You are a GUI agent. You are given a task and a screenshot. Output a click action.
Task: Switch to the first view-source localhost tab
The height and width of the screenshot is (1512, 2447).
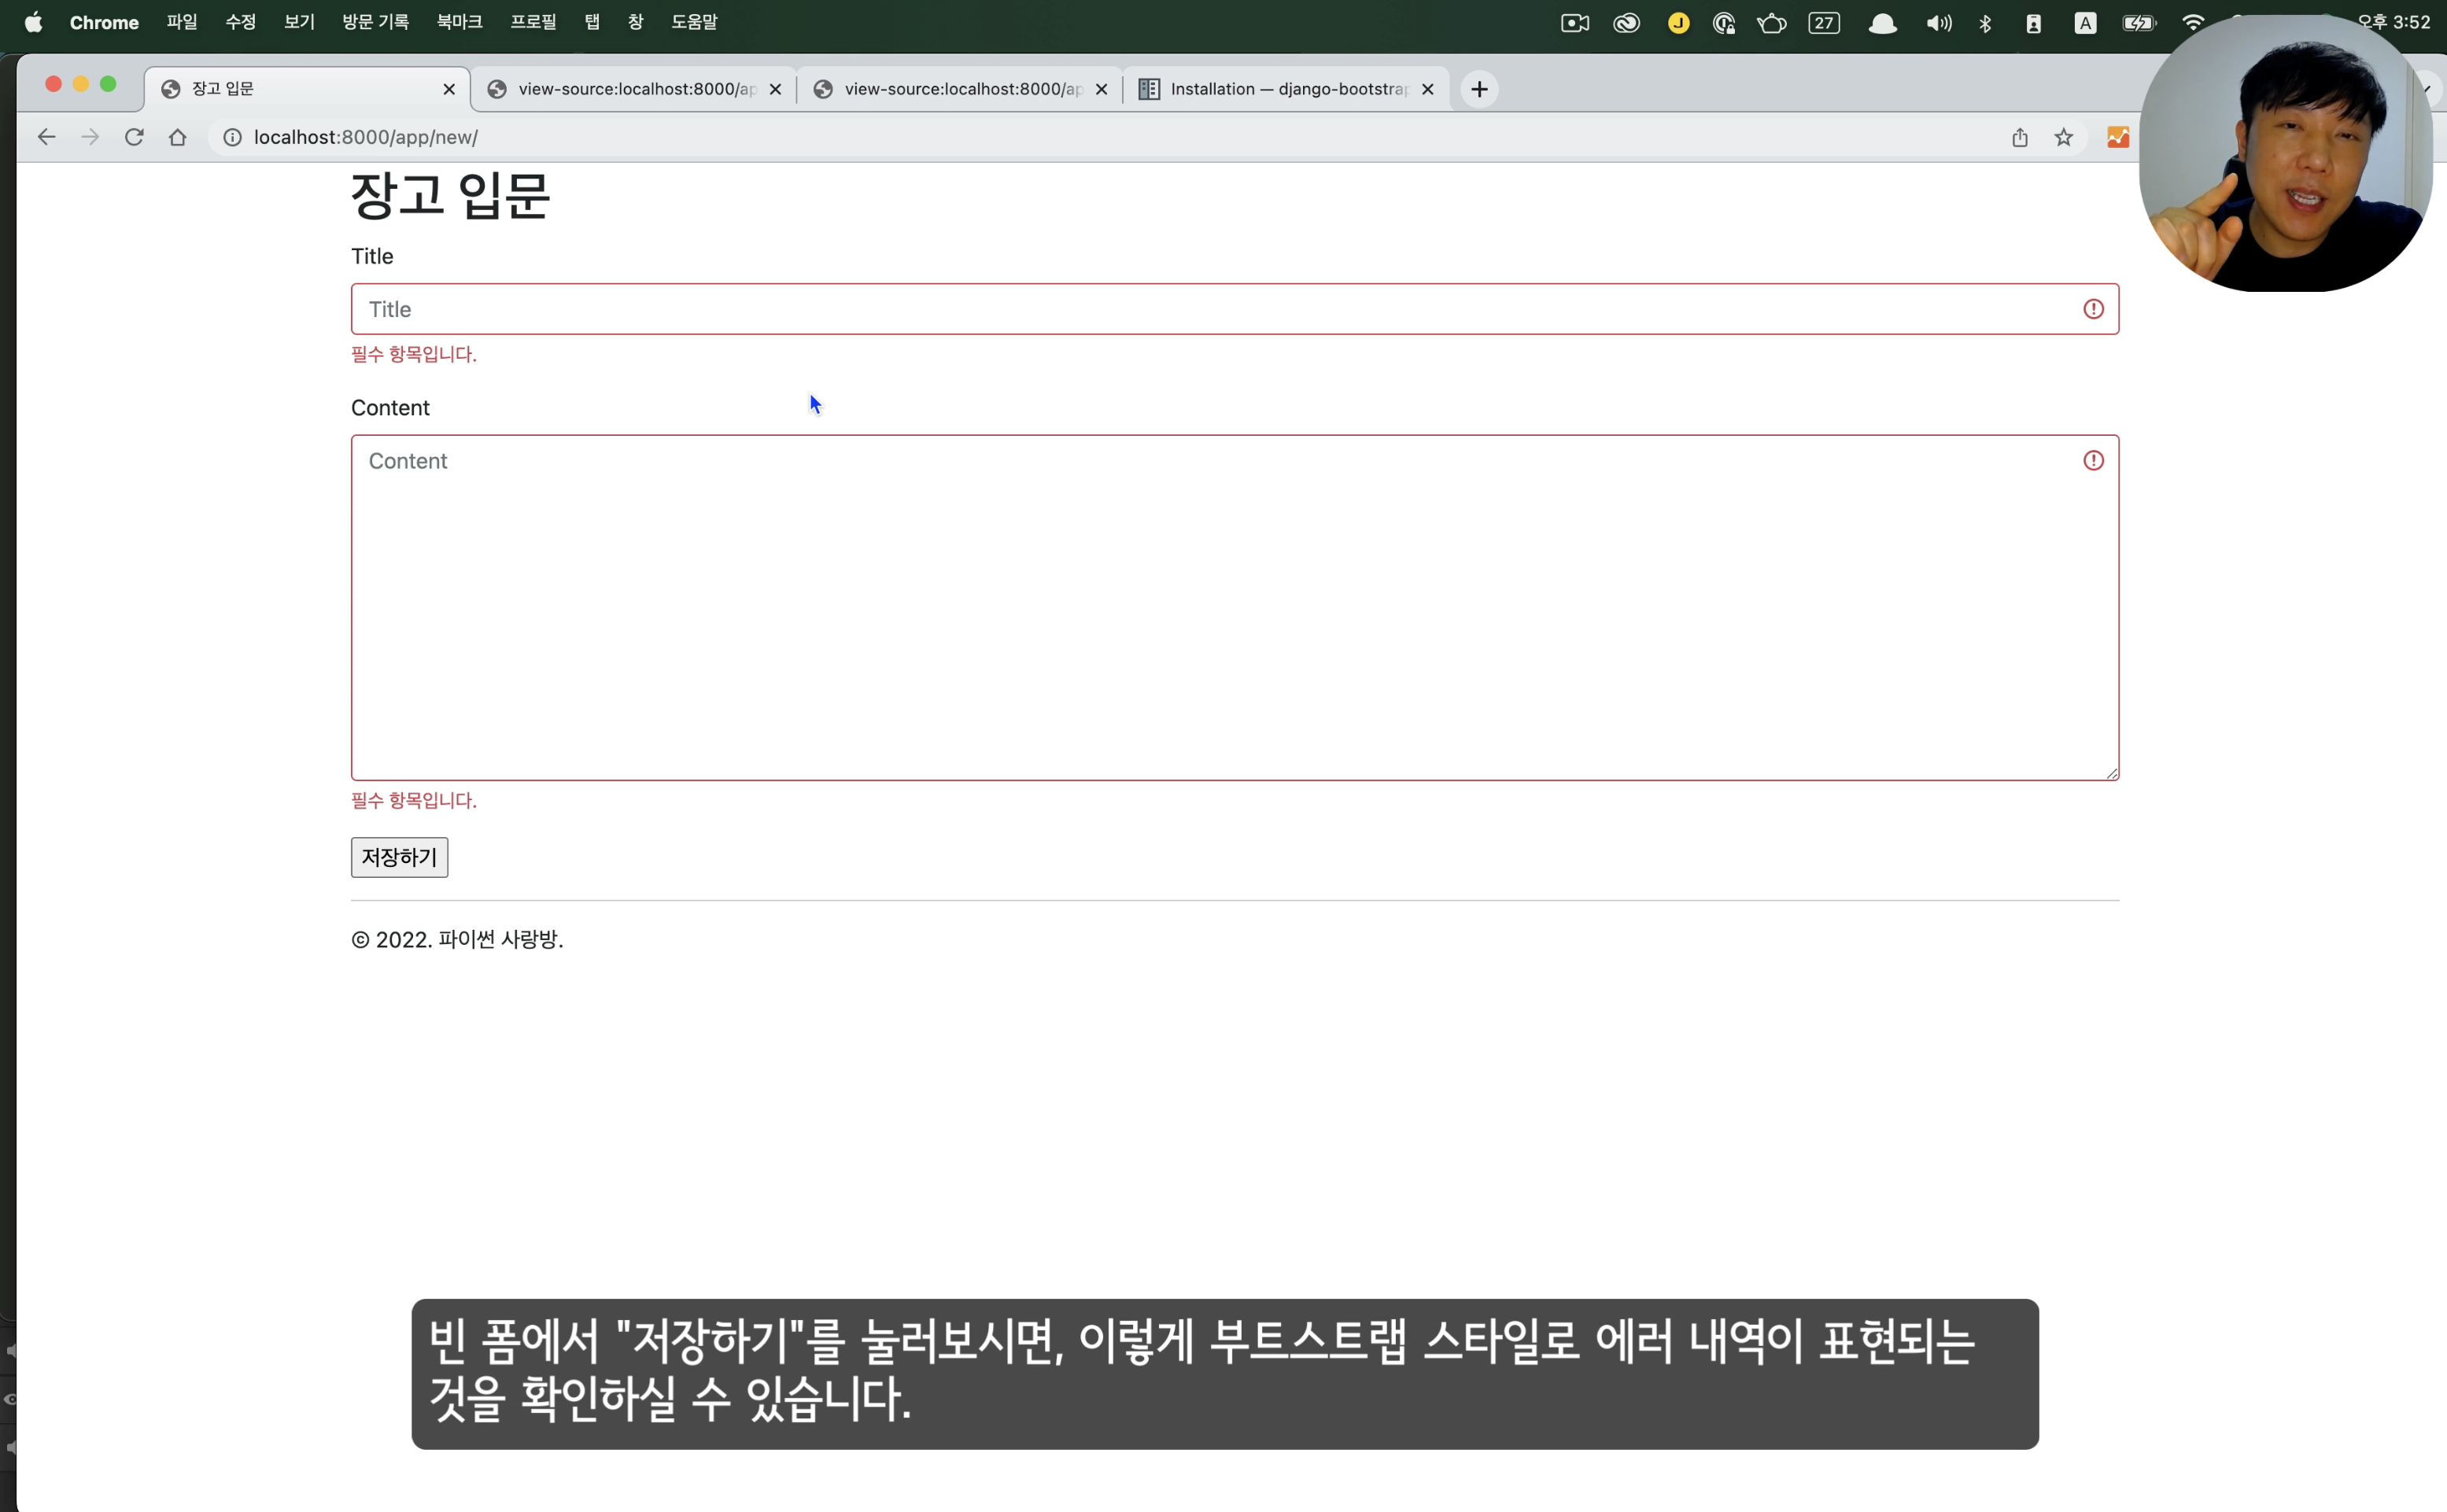point(634,89)
